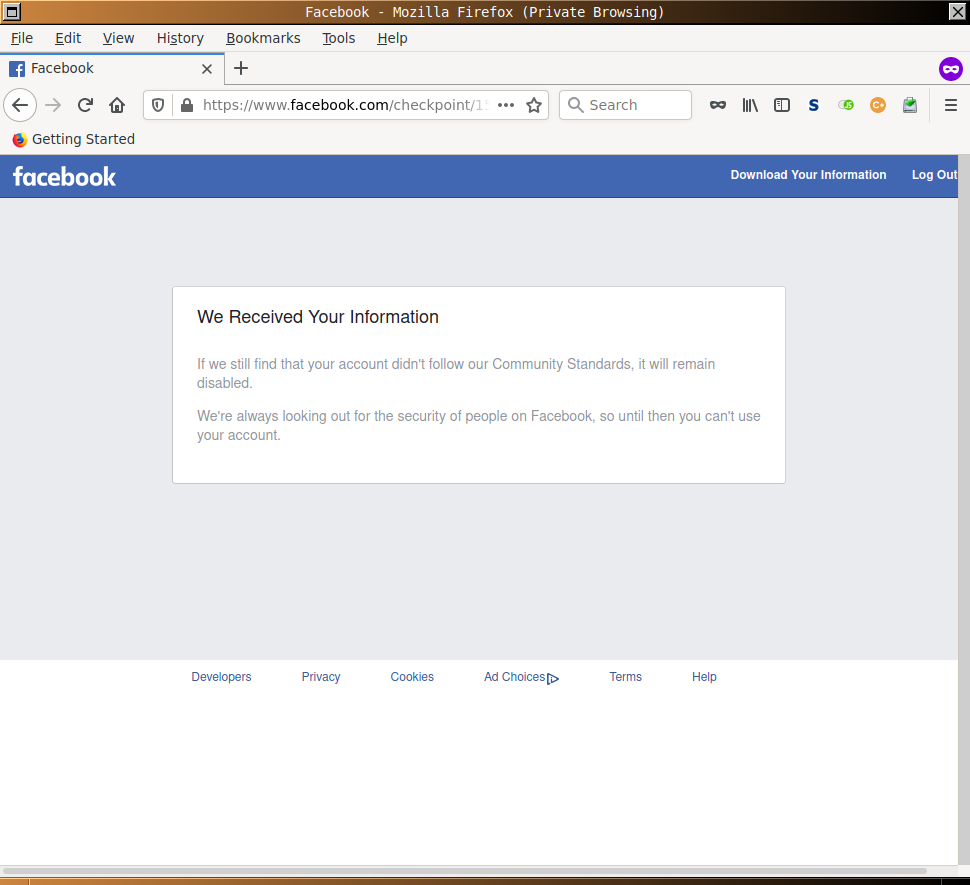Open the Help footer link

click(704, 677)
